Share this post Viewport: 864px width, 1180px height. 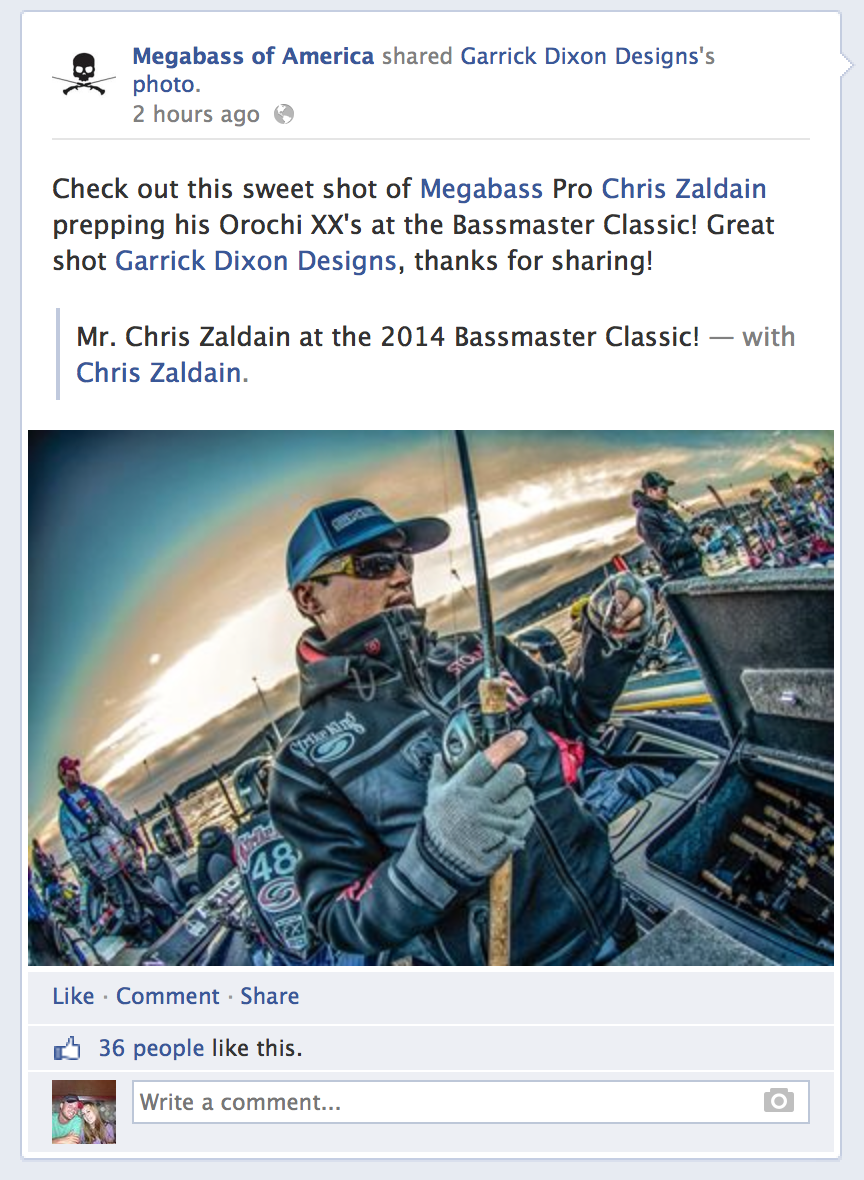[x=269, y=996]
